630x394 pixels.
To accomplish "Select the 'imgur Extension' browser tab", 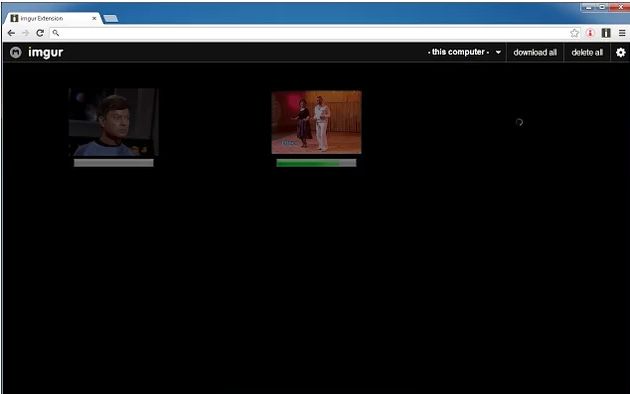I will pos(53,18).
